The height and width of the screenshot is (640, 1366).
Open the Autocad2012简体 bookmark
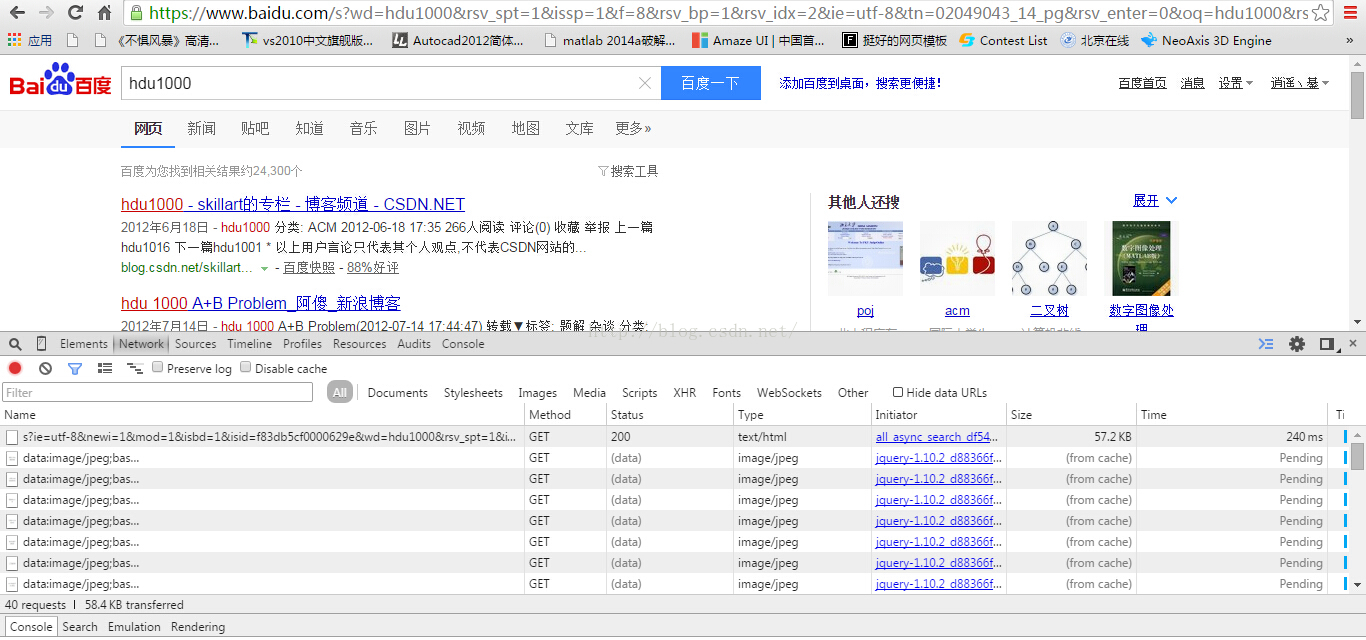458,41
